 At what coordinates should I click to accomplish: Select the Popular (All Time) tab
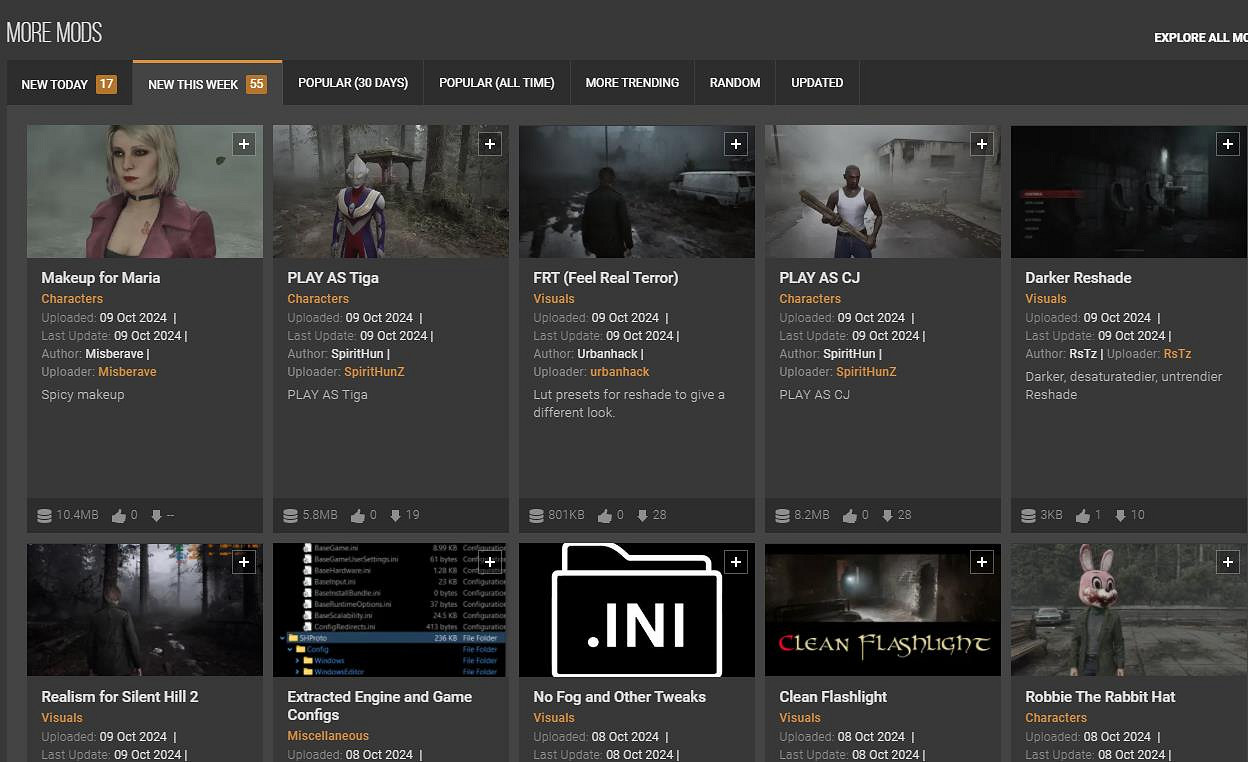click(496, 83)
